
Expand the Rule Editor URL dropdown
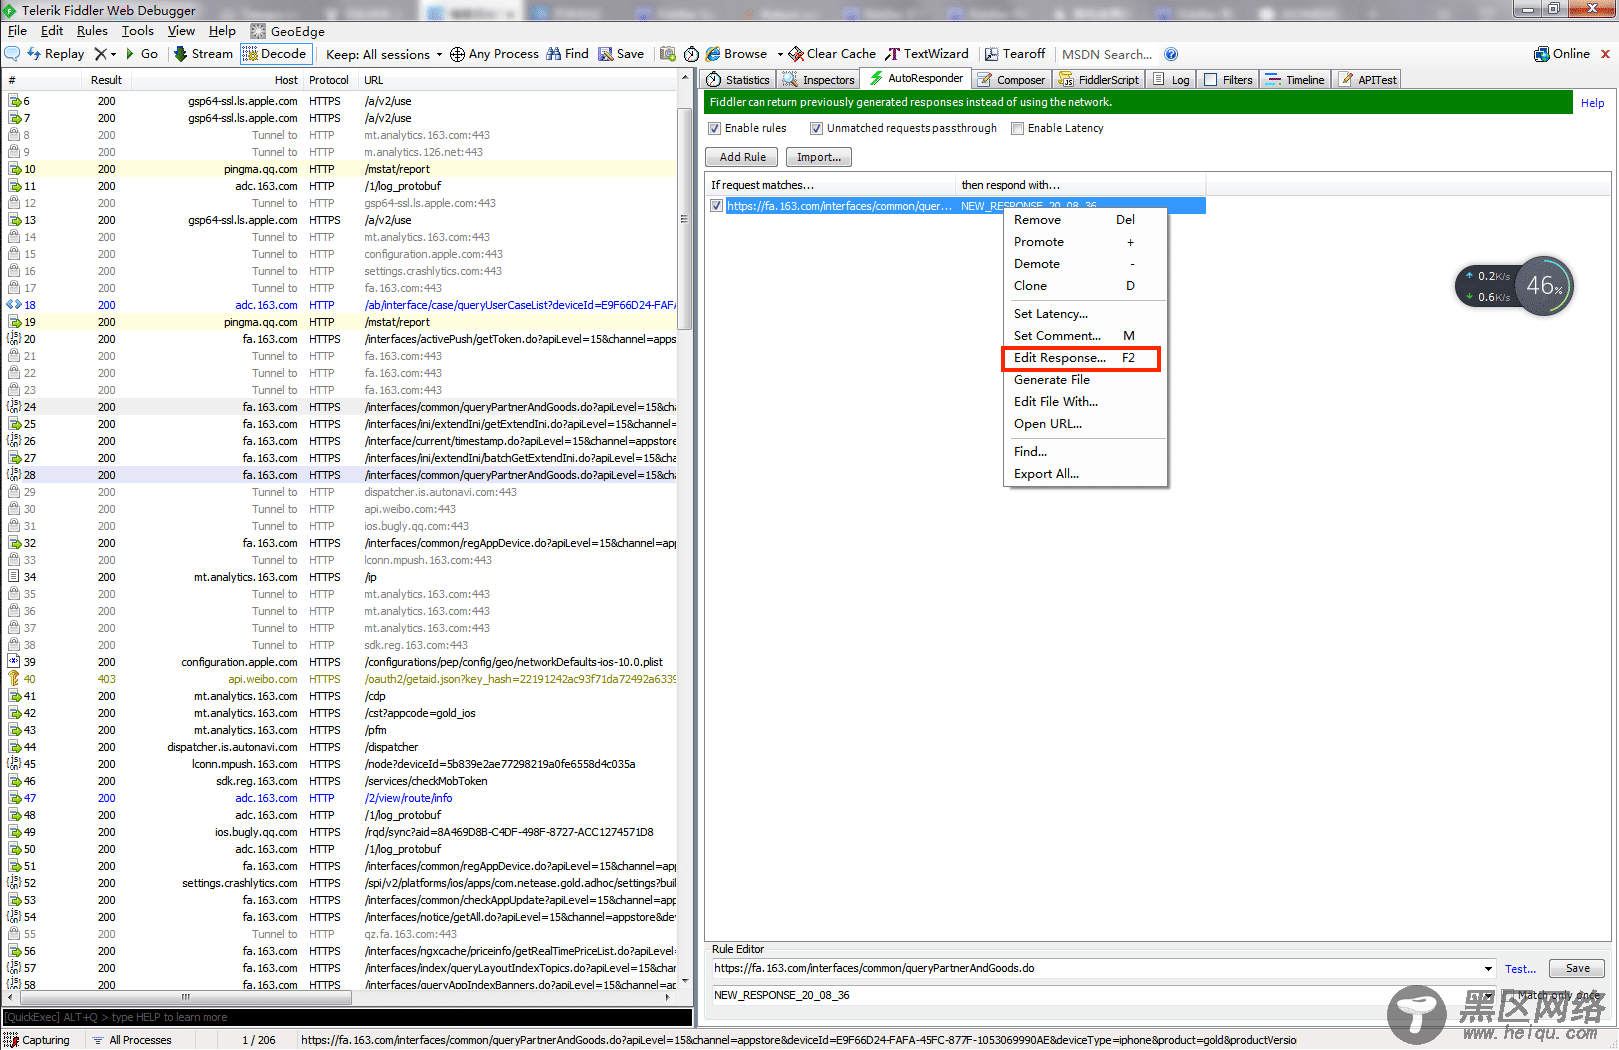pos(1490,969)
